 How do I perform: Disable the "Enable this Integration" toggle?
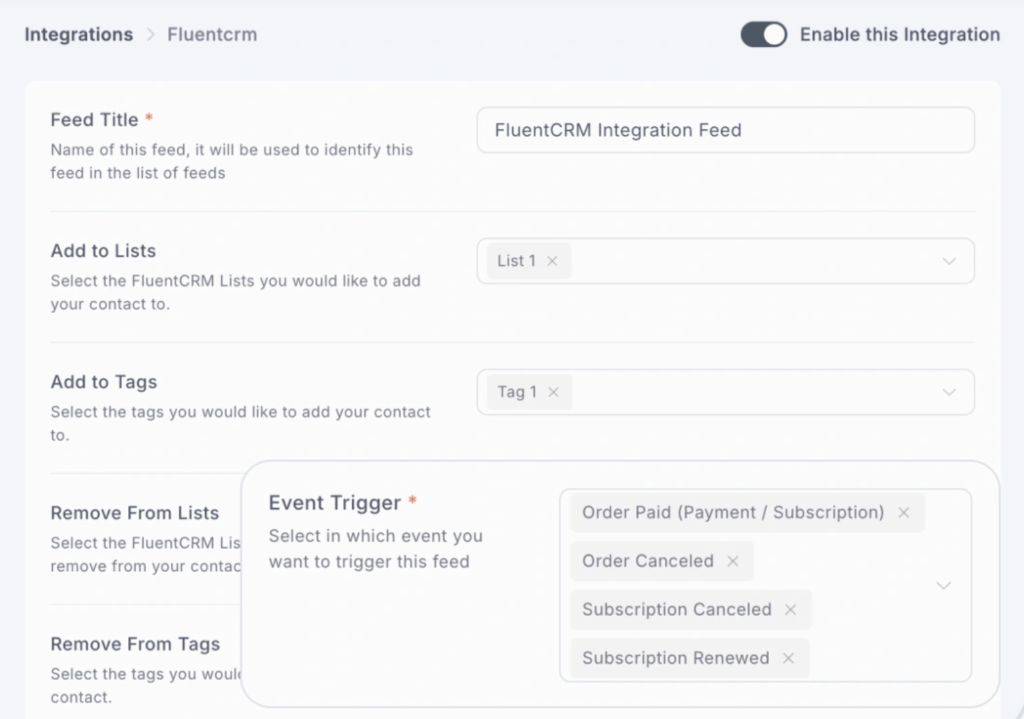click(x=763, y=34)
